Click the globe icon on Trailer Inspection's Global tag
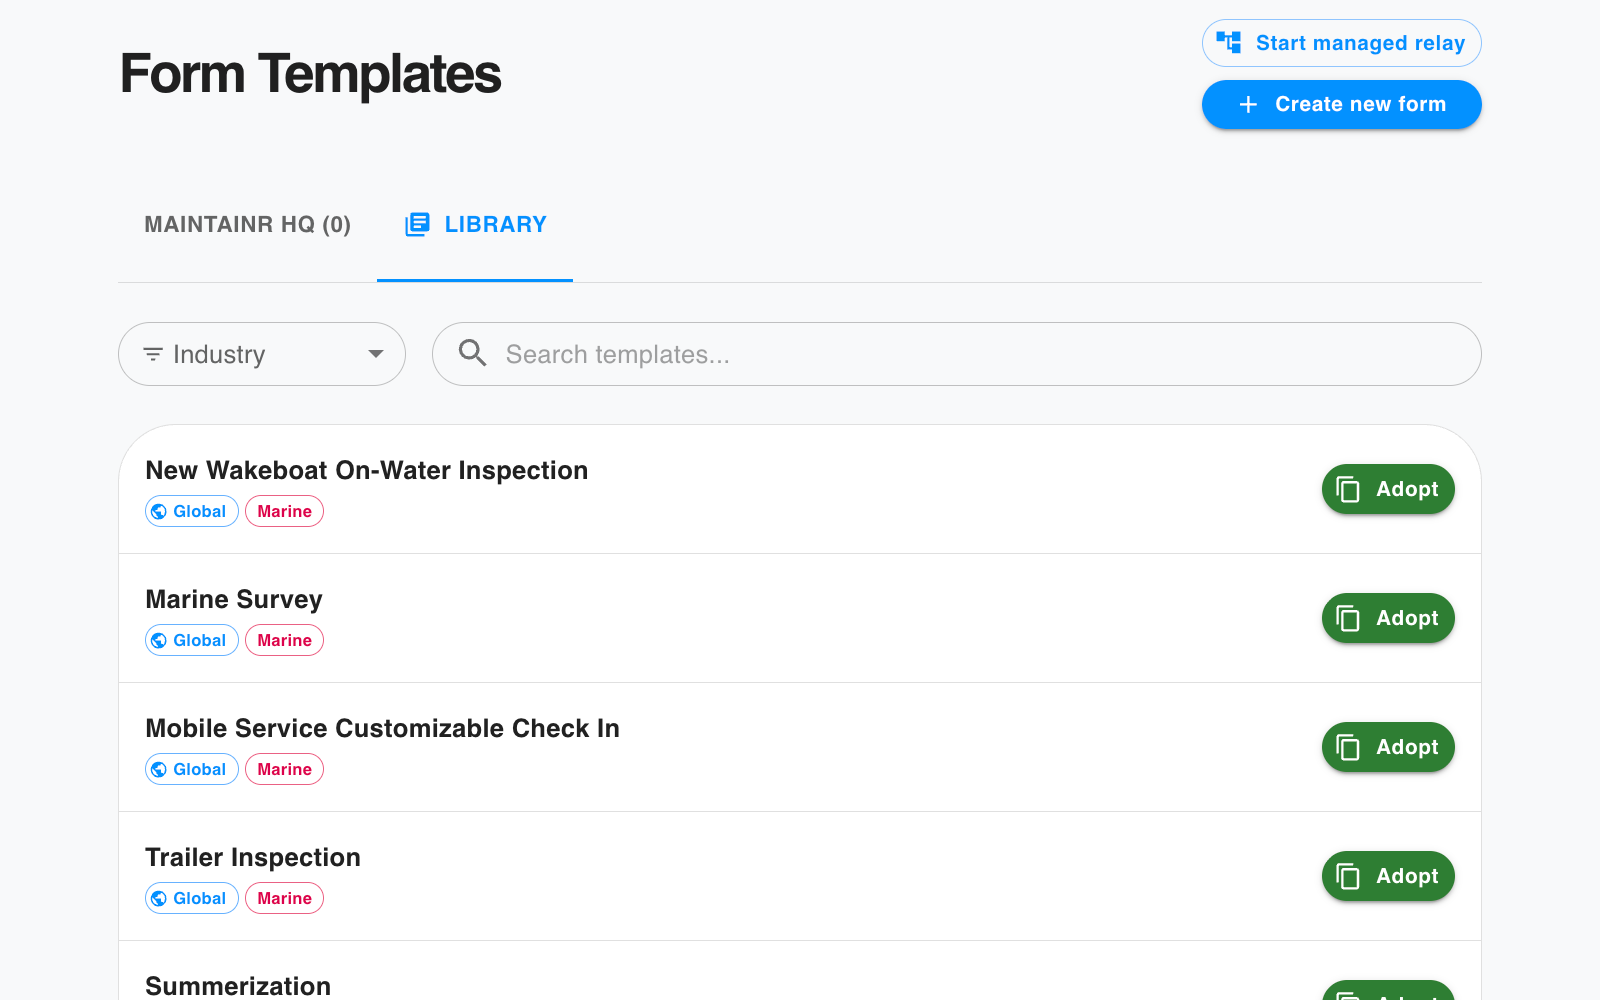1600x1000 pixels. (x=159, y=899)
